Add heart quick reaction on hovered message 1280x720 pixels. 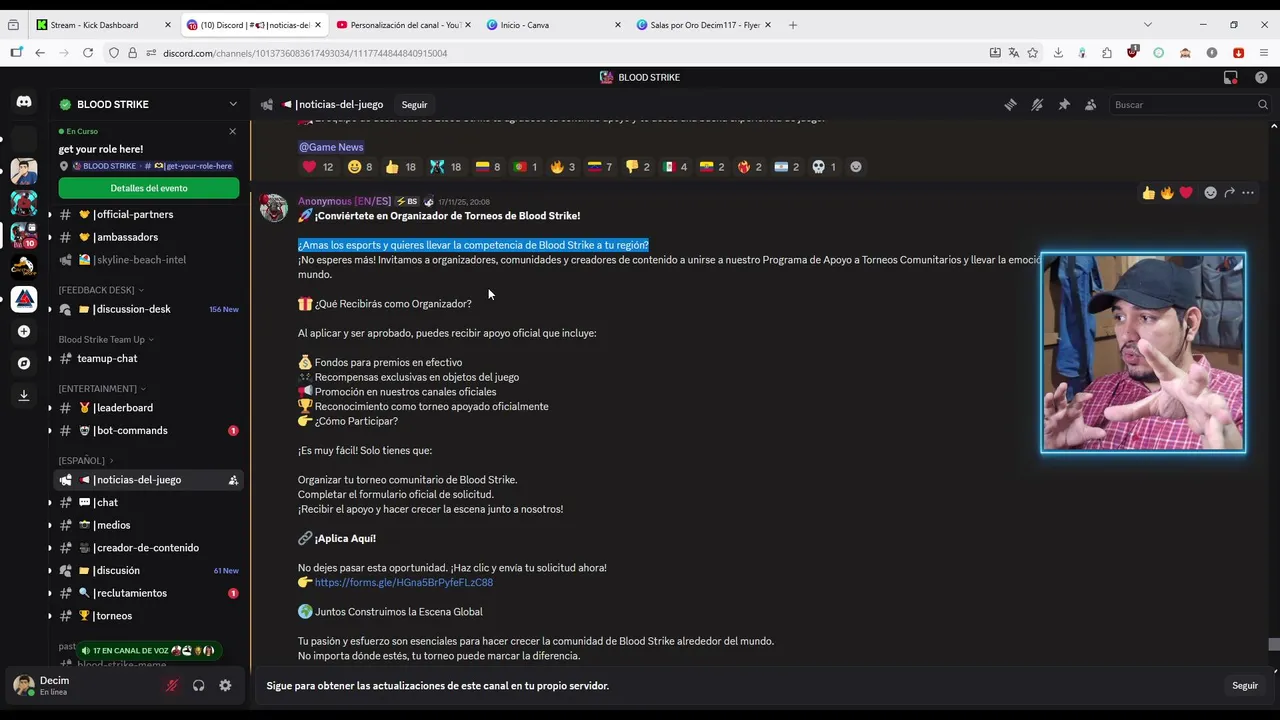[1186, 193]
